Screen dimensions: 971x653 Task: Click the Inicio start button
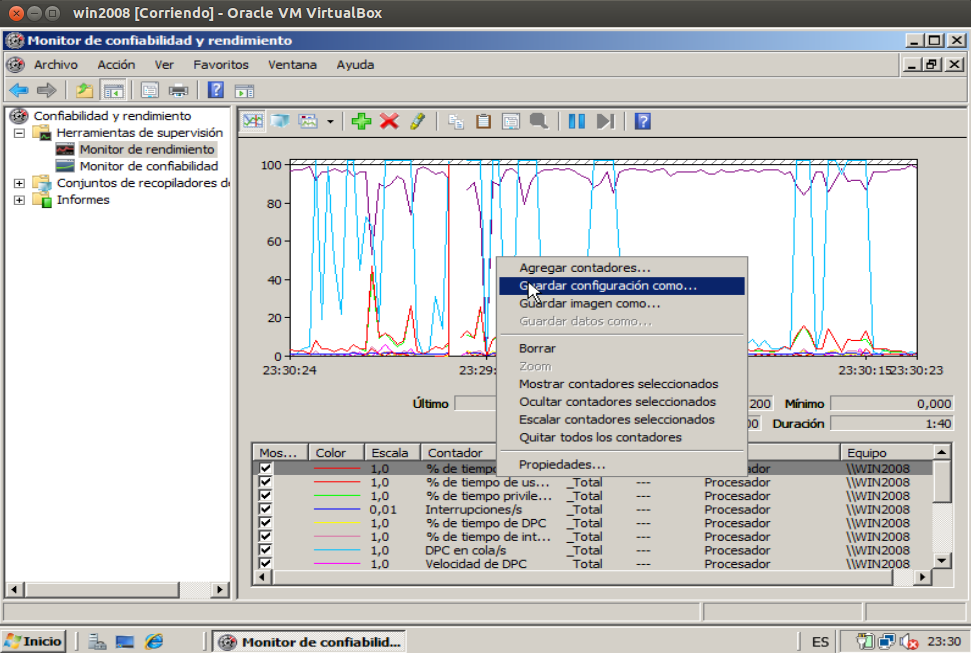pos(34,642)
